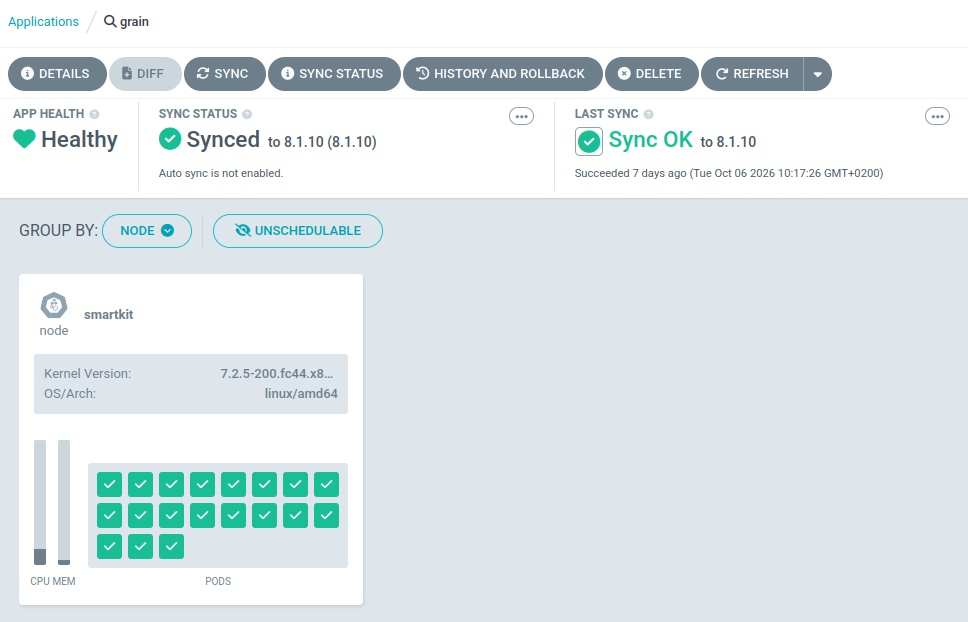Click the Kubernetes node icon on the smartkit card

[54, 305]
